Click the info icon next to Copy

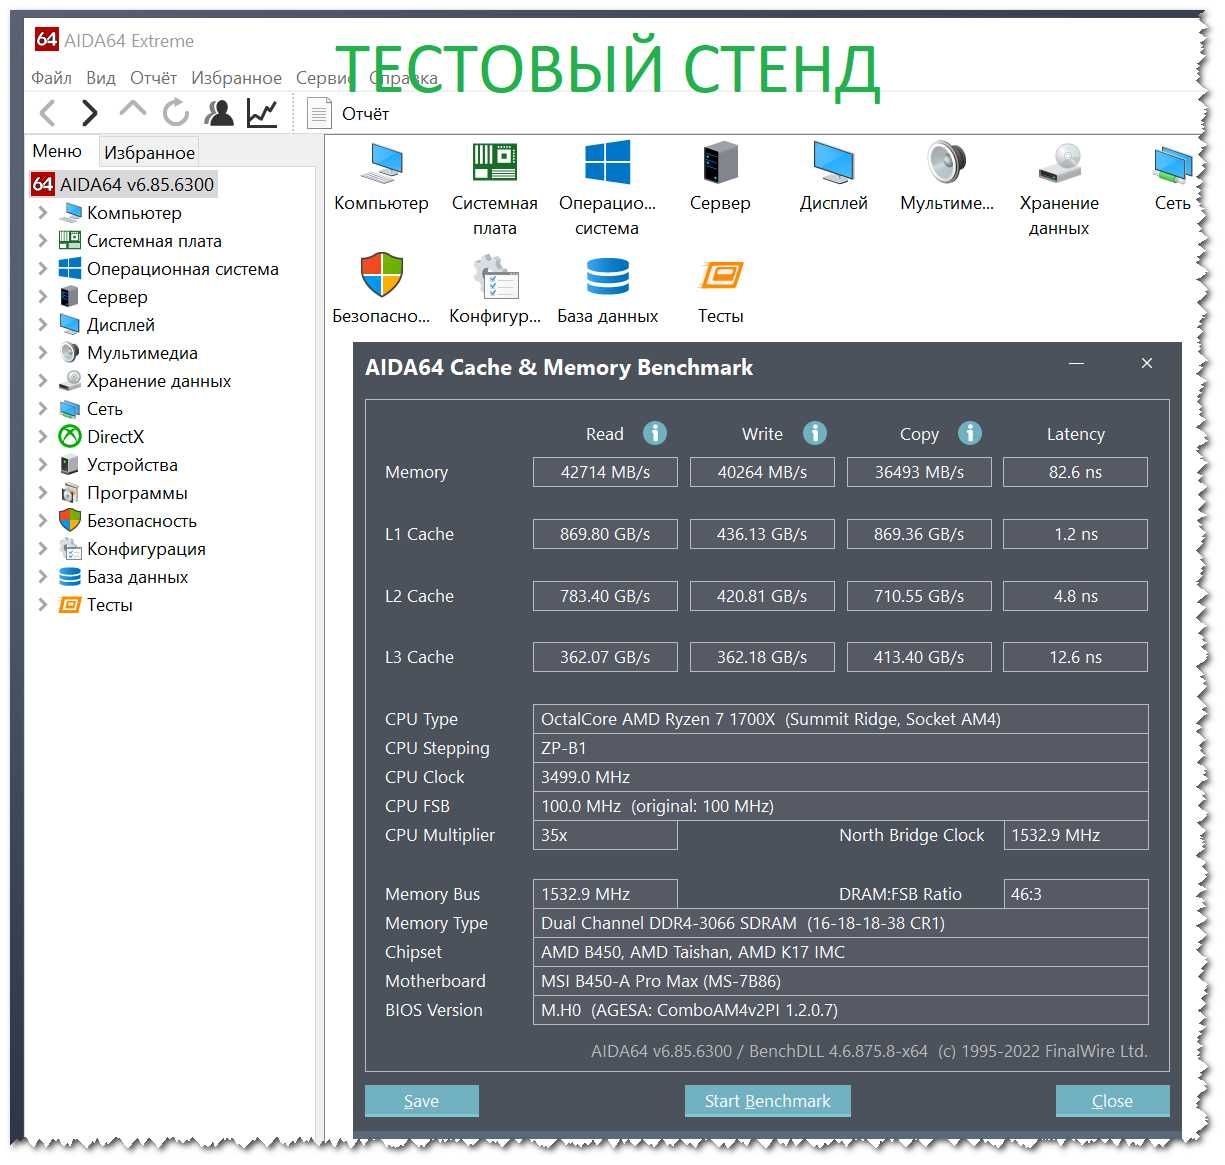(970, 433)
